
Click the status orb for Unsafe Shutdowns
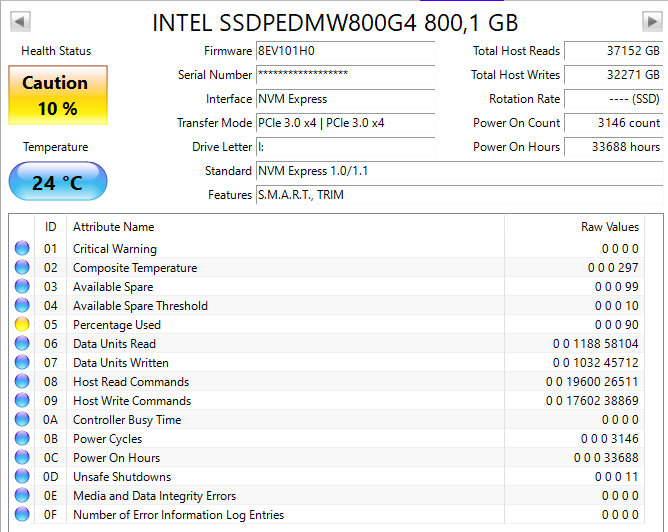point(22,476)
